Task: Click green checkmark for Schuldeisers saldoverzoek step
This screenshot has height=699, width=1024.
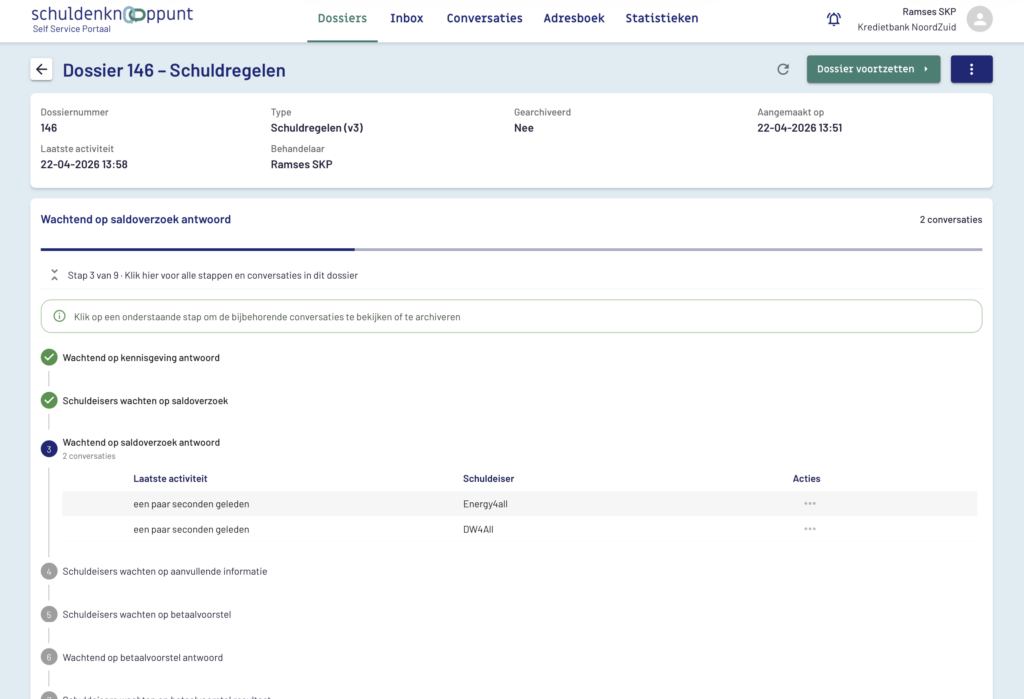Action: tap(49, 400)
